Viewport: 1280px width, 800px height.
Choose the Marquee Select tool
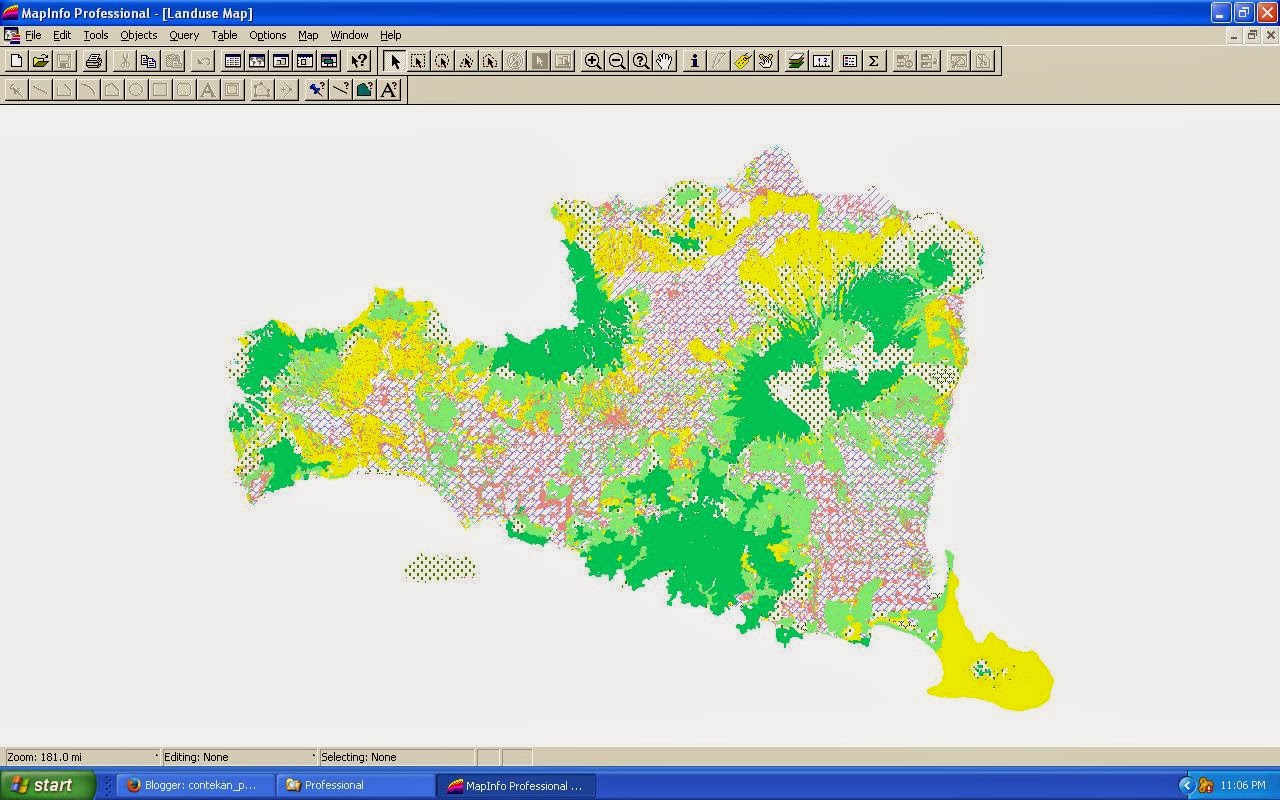[x=418, y=61]
